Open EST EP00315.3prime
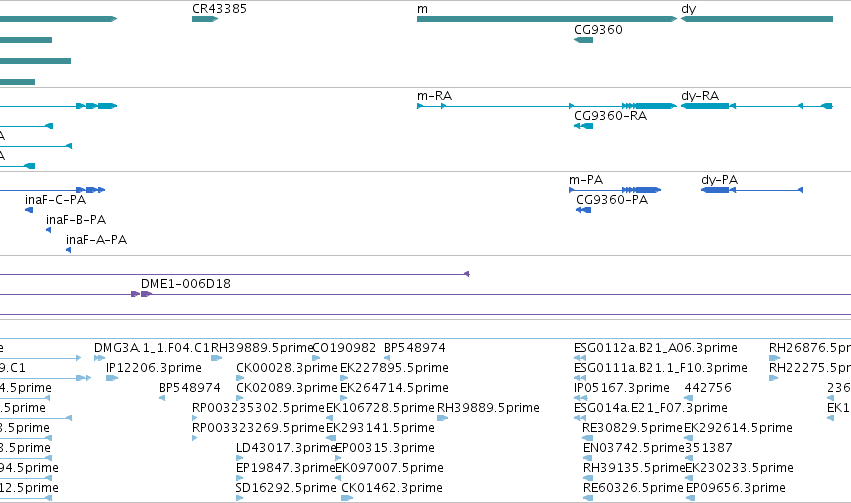This screenshot has width=851, height=503. pos(385,448)
